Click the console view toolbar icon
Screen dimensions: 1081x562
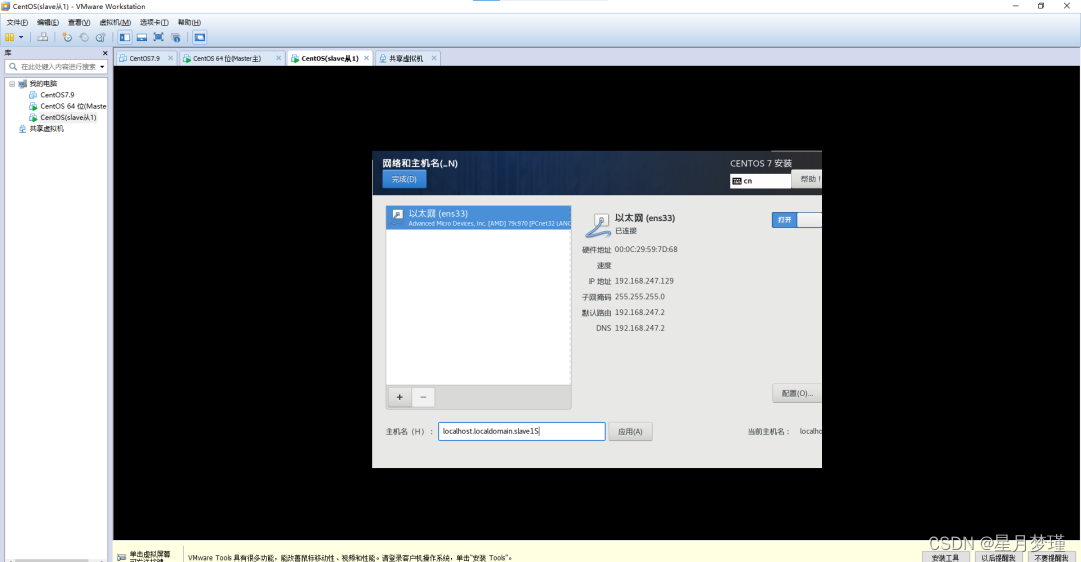200,37
